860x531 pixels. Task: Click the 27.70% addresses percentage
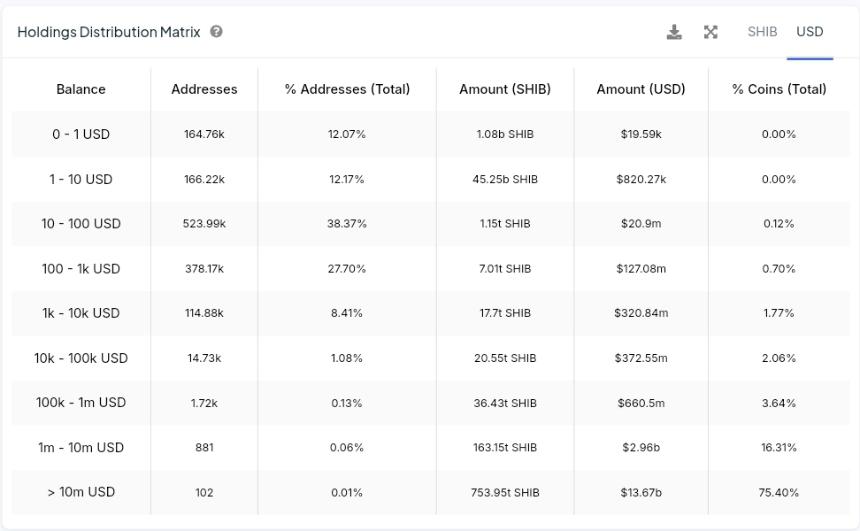pos(347,269)
